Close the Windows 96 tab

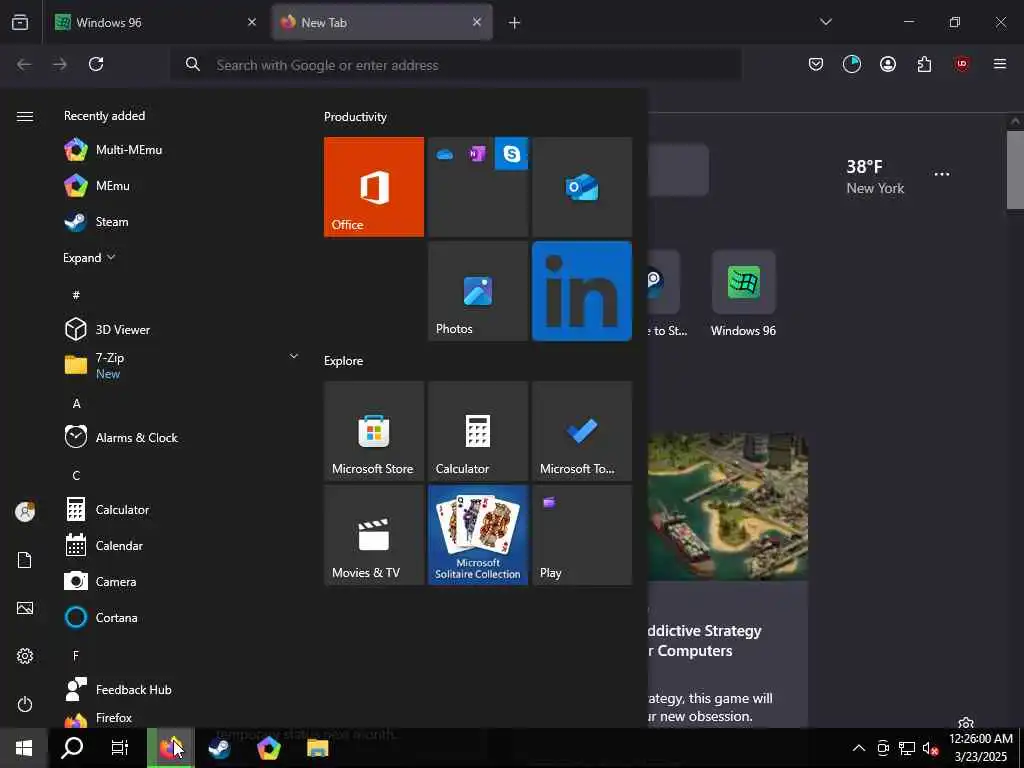(x=251, y=22)
